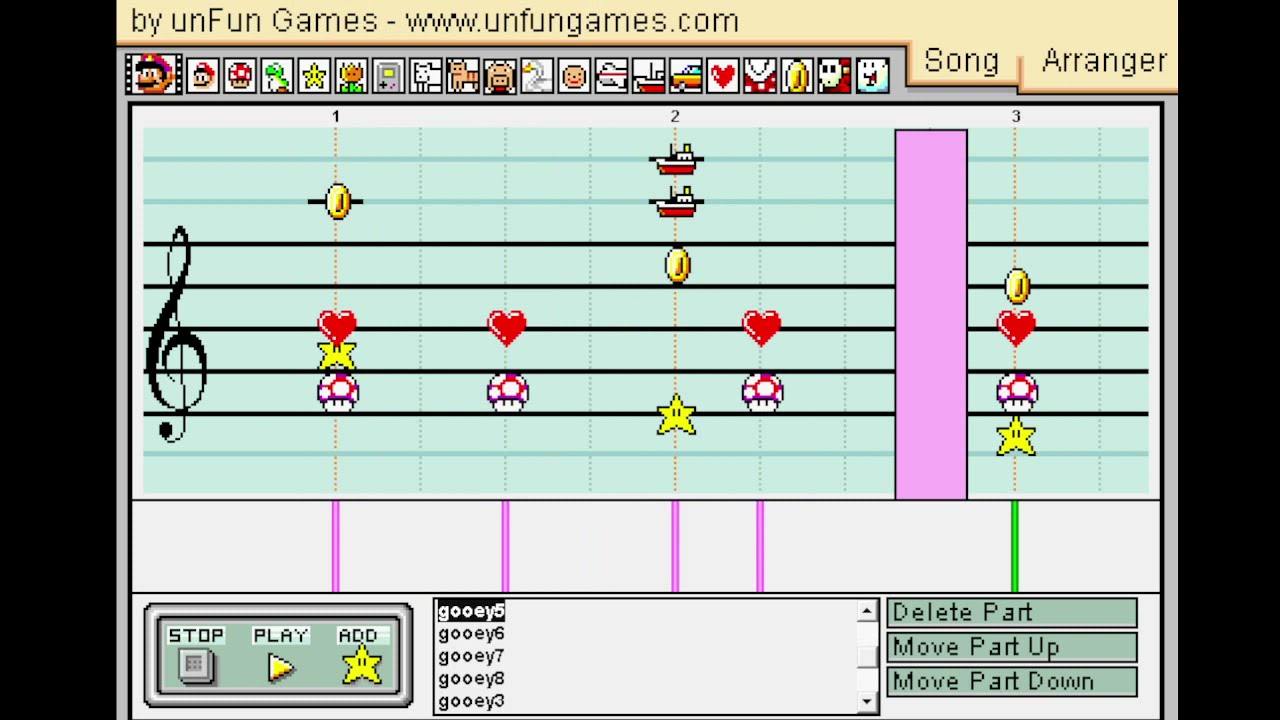1280x720 pixels.
Task: Select the mushroom instrument in toolbar
Action: [x=240, y=76]
